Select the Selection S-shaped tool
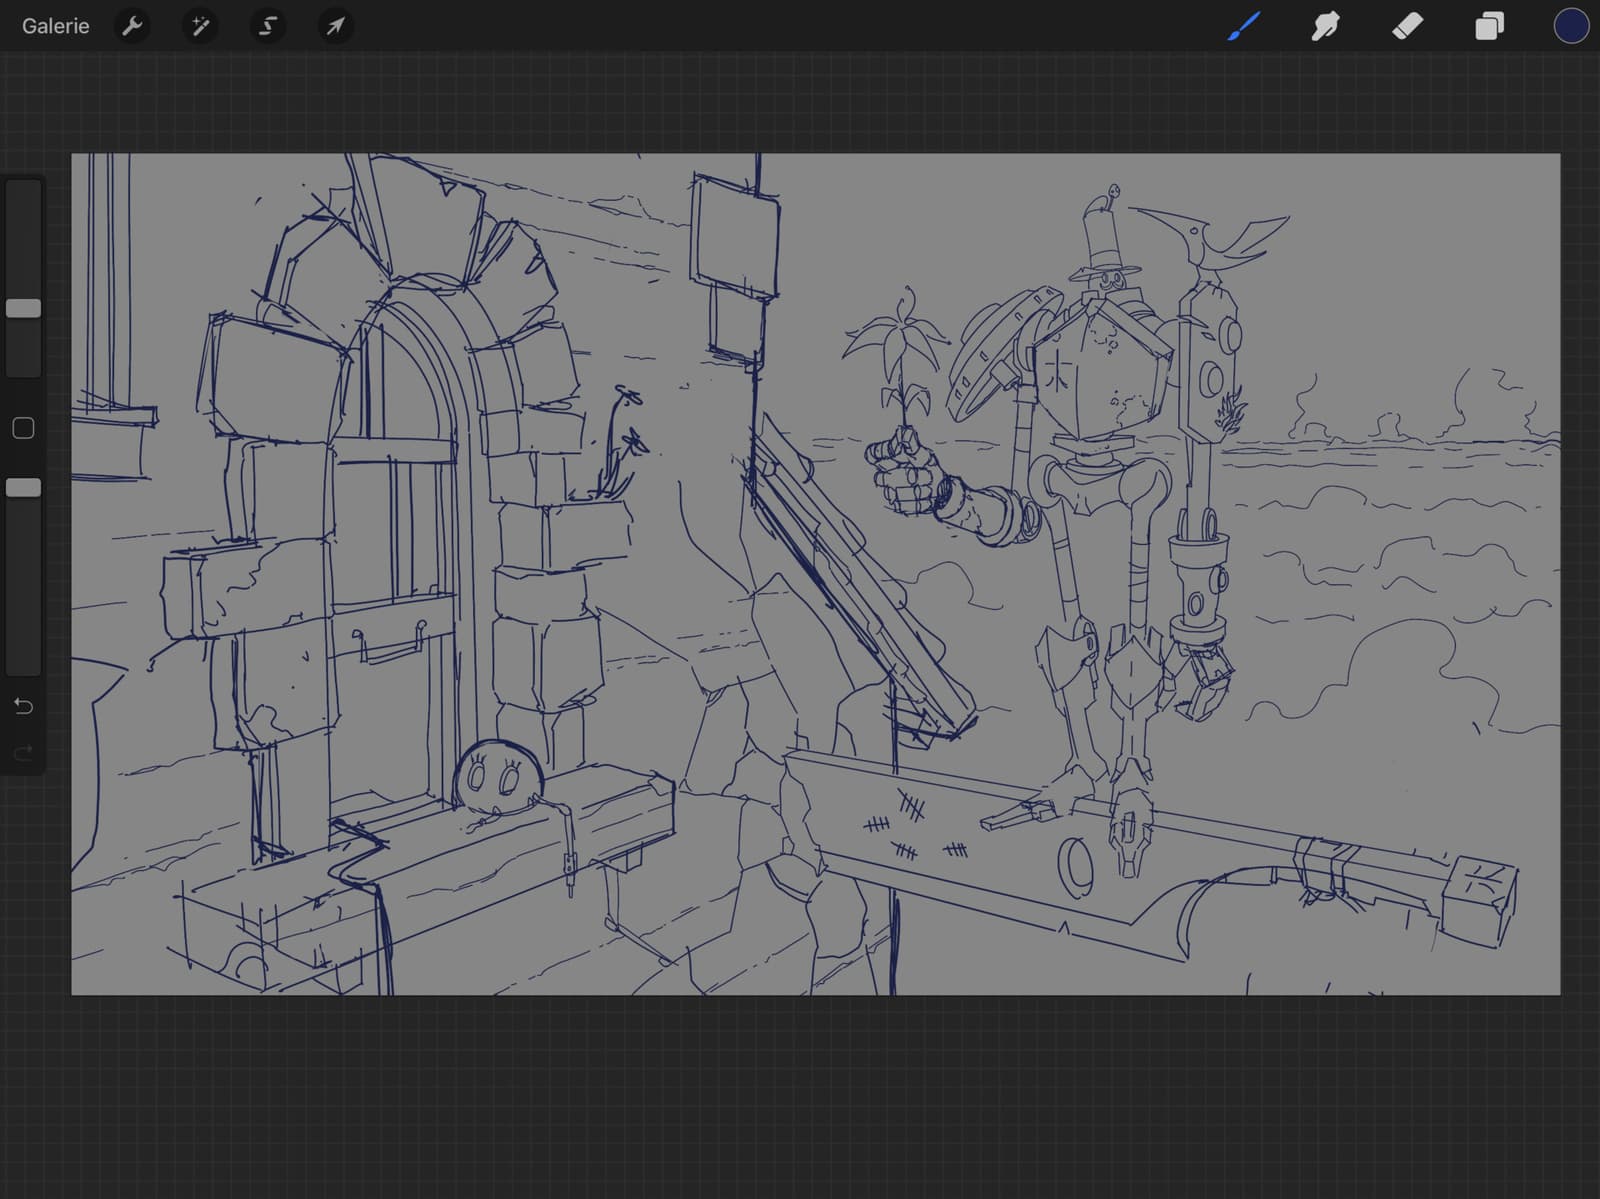The width and height of the screenshot is (1600, 1199). 267,26
